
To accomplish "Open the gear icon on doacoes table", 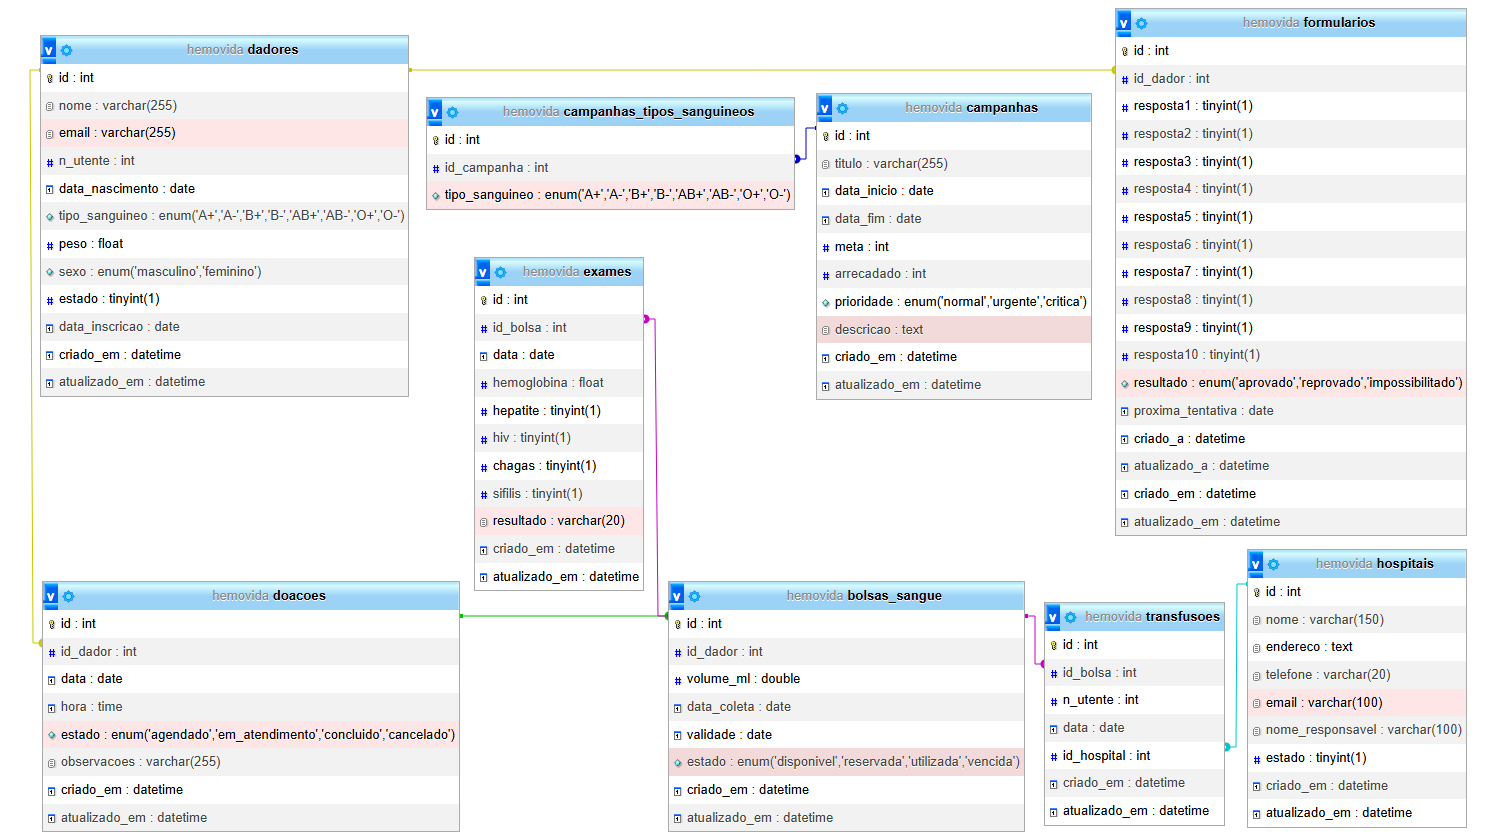I will (68, 596).
